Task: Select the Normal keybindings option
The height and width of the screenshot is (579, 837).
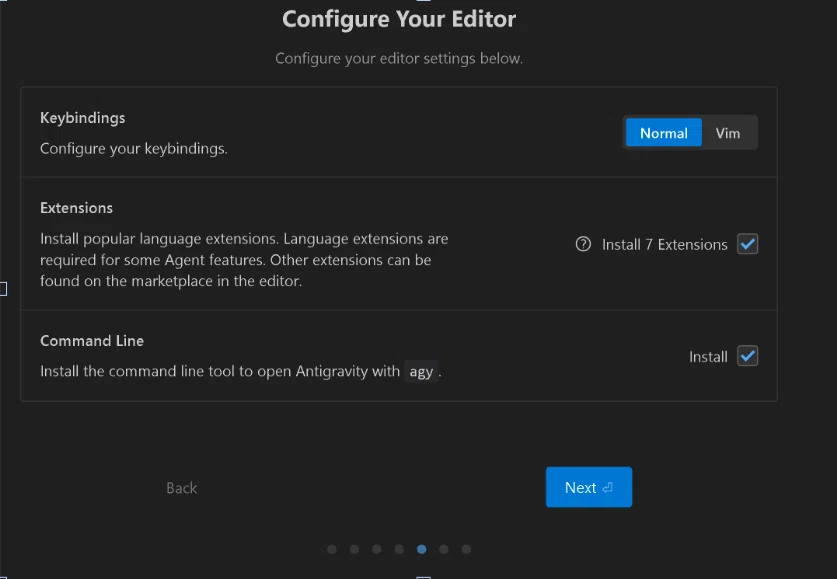Action: coord(664,133)
